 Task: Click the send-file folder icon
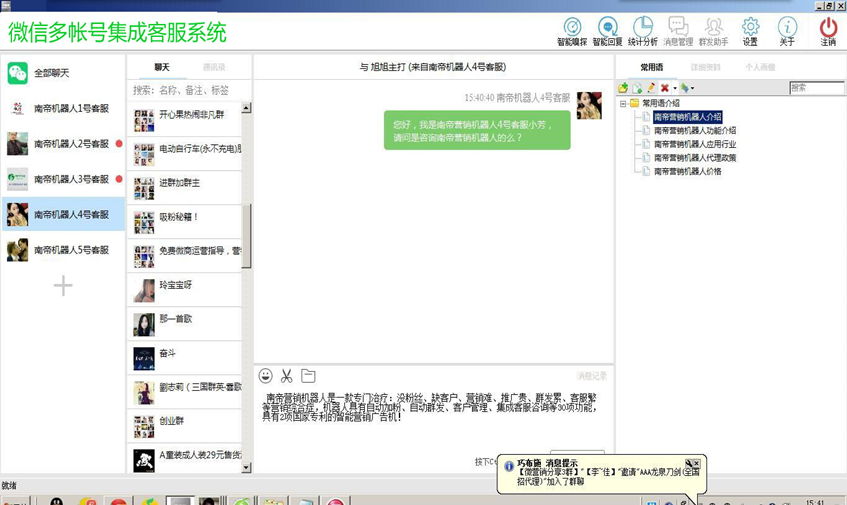(308, 375)
